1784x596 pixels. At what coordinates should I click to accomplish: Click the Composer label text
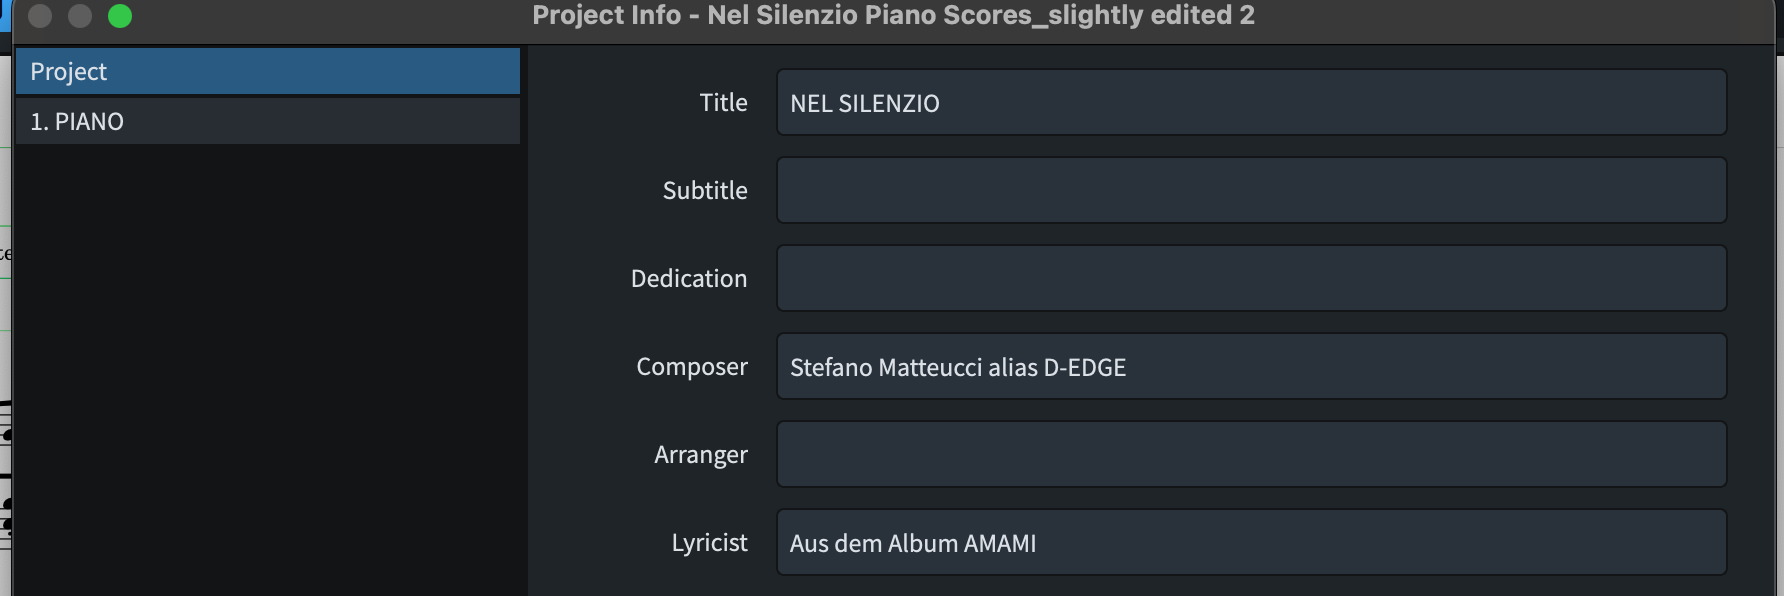click(691, 367)
